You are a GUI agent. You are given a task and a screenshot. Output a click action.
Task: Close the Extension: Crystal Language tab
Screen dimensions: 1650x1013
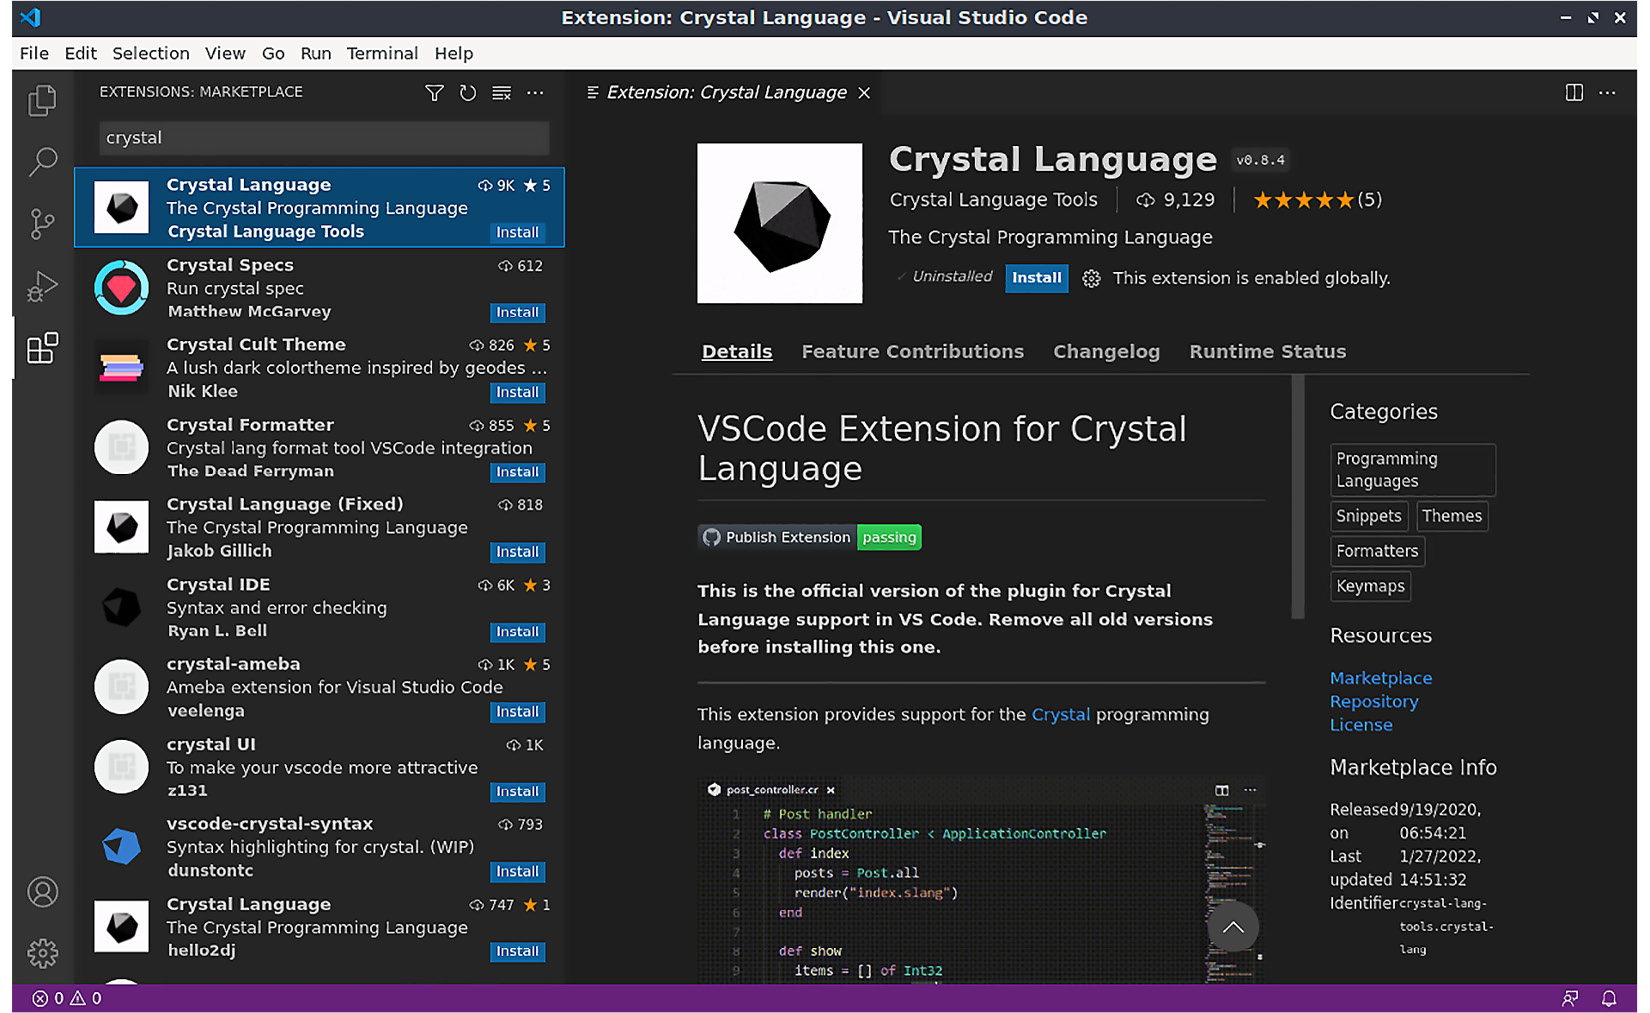(864, 92)
